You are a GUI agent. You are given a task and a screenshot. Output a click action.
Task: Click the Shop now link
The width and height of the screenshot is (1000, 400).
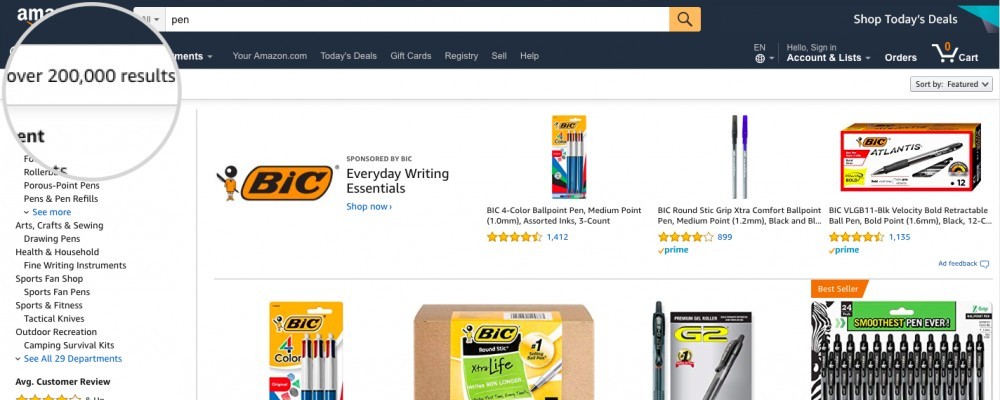tap(369, 206)
